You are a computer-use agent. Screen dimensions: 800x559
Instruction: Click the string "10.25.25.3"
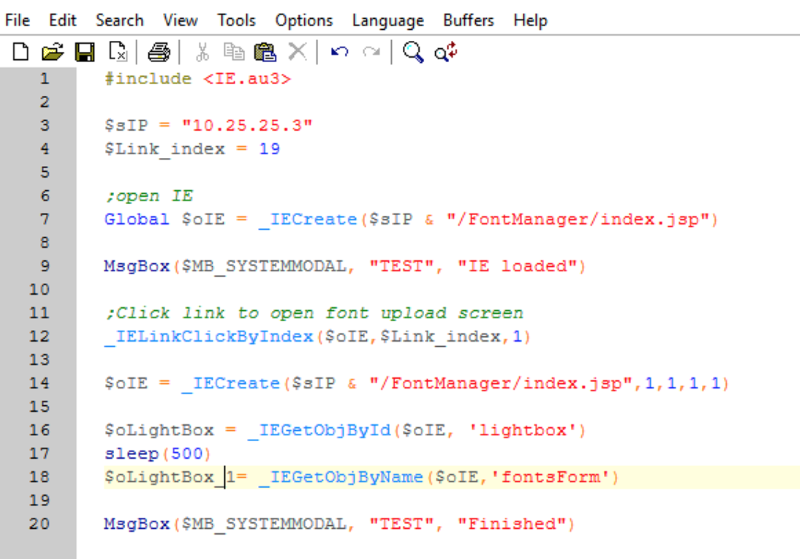(247, 125)
